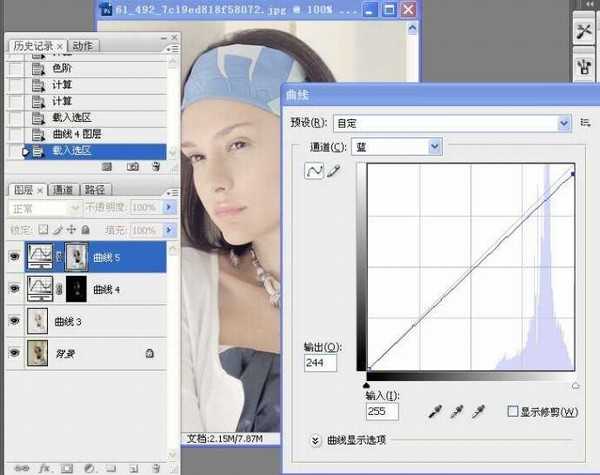Click the layer style fx icon
600x475 pixels.
pos(44,467)
